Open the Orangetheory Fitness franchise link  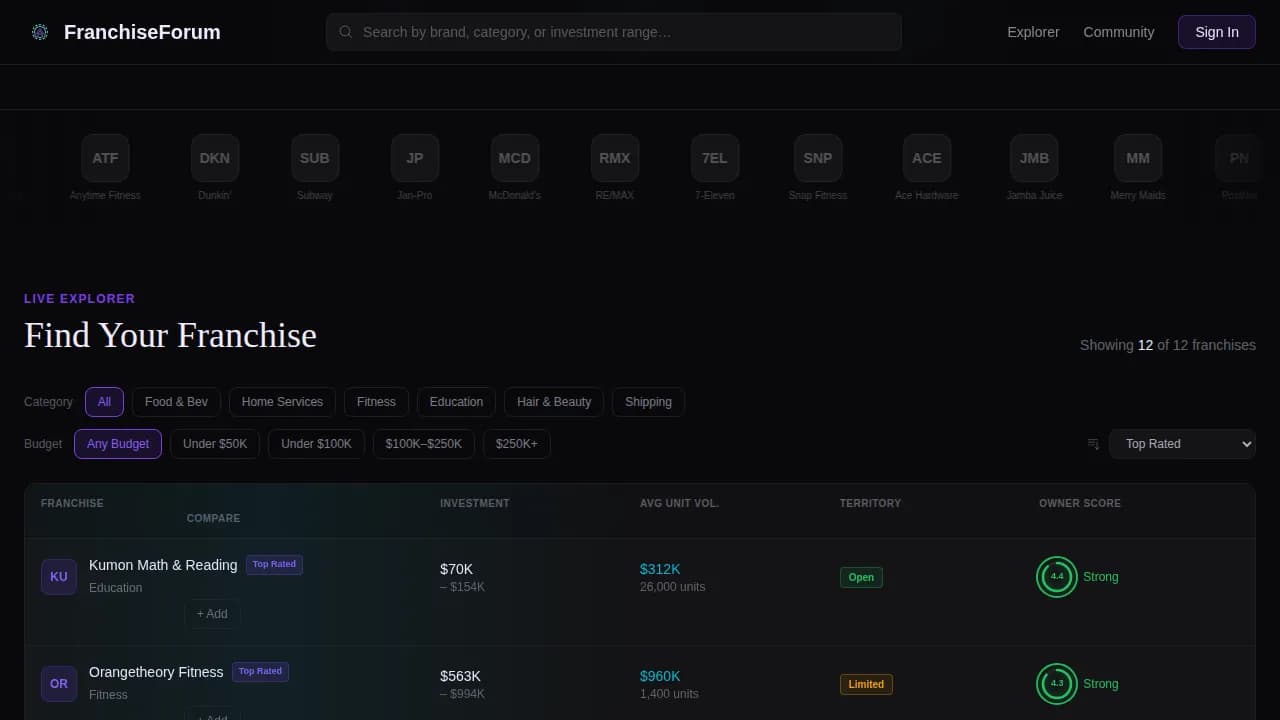[x=156, y=672]
